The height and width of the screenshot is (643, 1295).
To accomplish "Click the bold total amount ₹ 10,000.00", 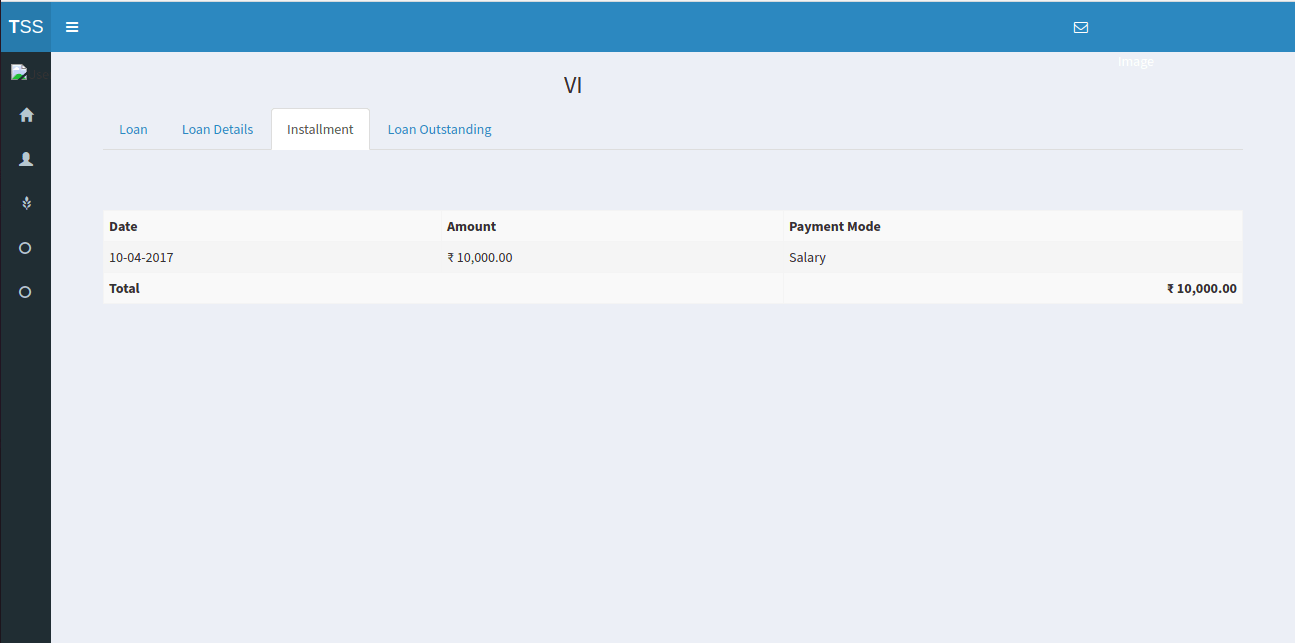I will pos(1201,289).
